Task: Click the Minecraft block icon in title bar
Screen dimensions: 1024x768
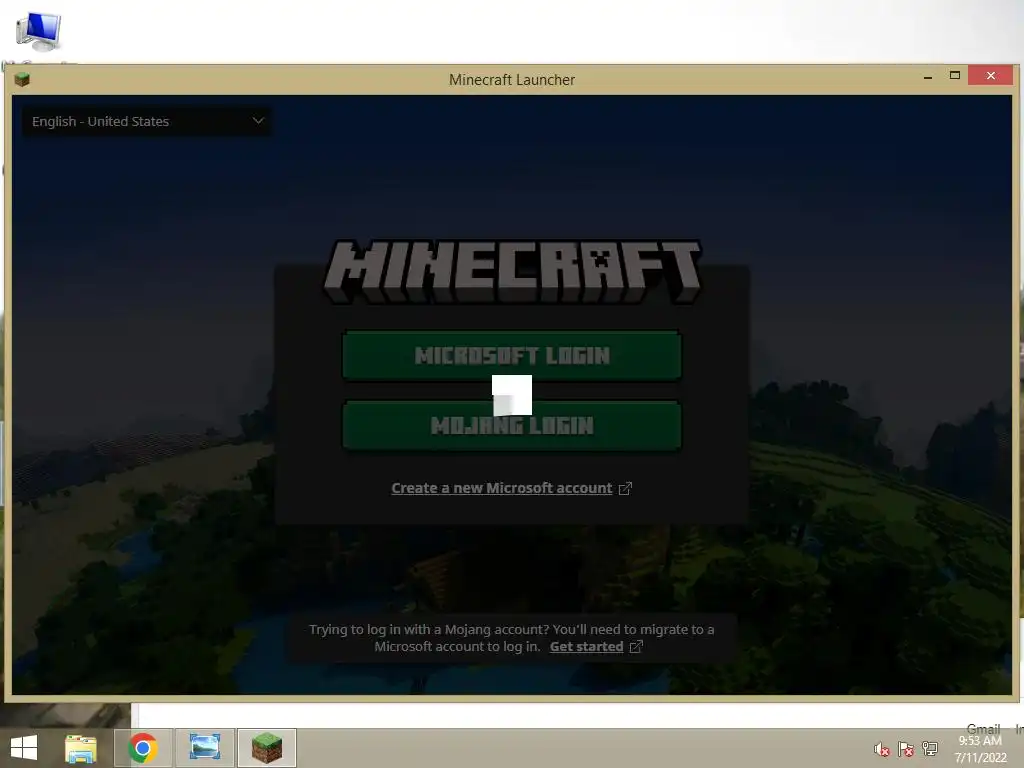Action: [22, 80]
